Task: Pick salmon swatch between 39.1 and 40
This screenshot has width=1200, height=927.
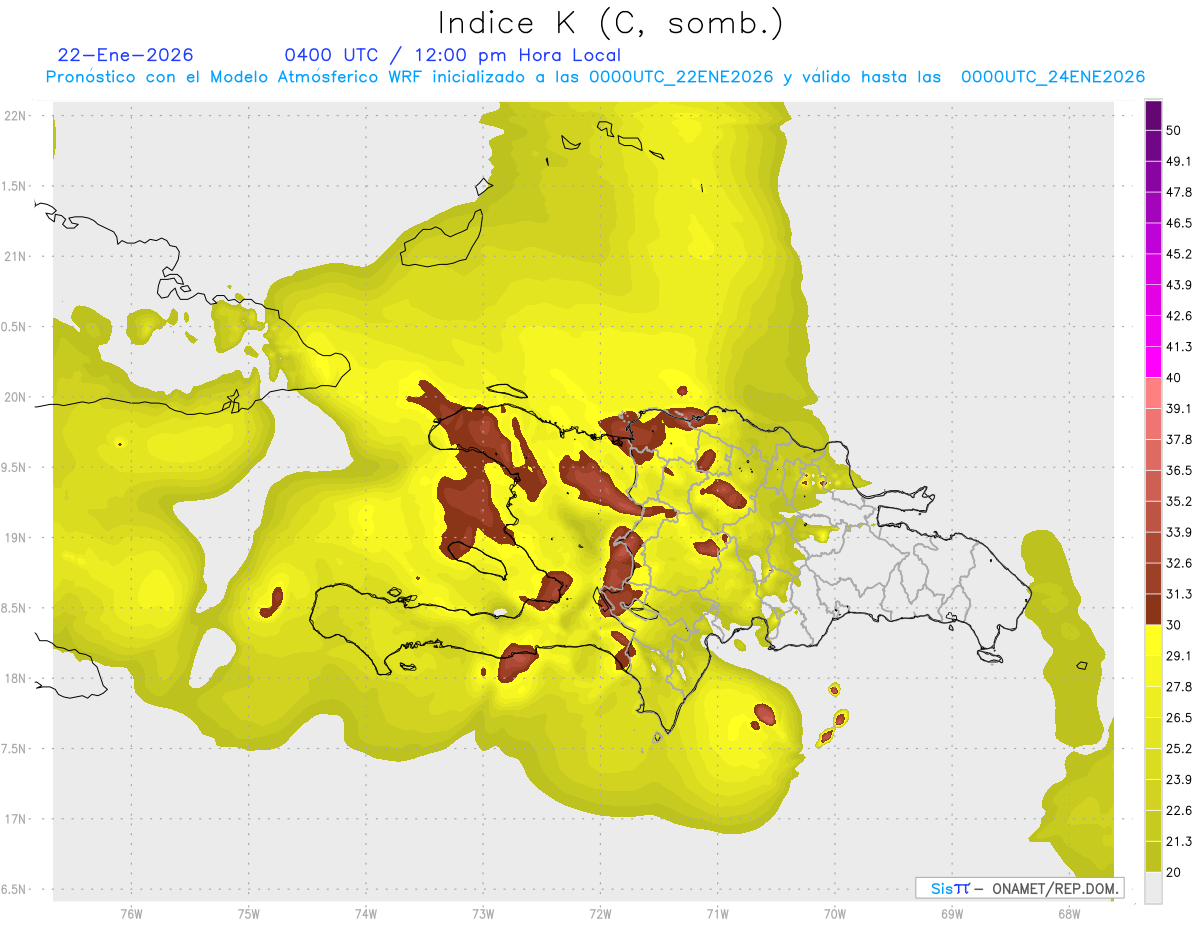Action: 1153,393
